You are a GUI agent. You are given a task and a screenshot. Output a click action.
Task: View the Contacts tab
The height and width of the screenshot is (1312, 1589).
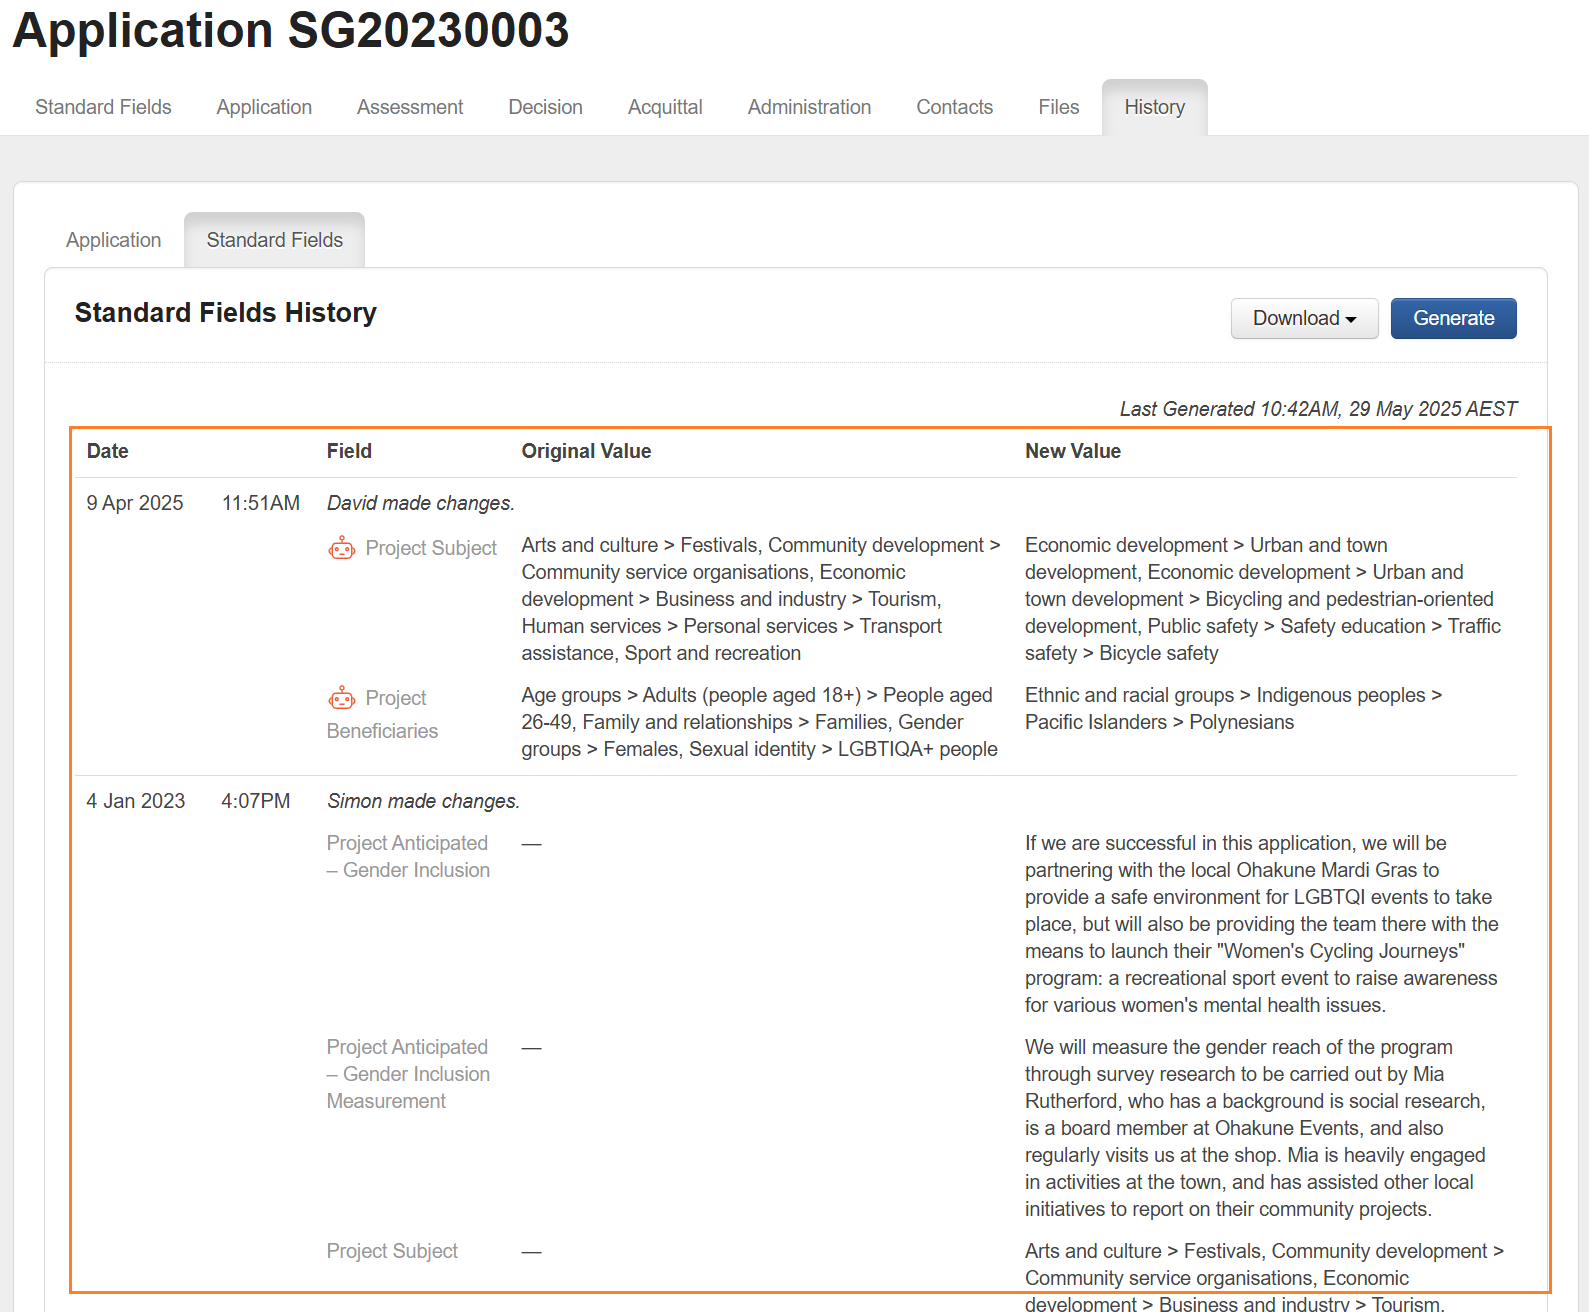[954, 107]
